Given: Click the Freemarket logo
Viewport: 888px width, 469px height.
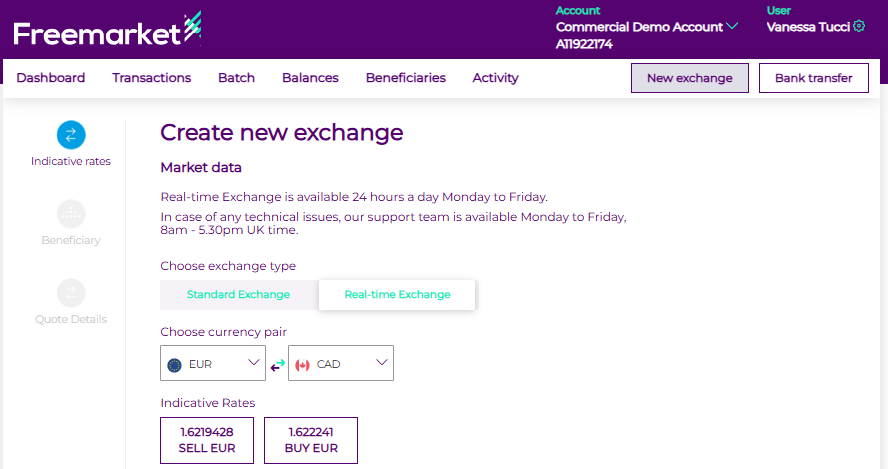Looking at the screenshot, I should (x=107, y=31).
